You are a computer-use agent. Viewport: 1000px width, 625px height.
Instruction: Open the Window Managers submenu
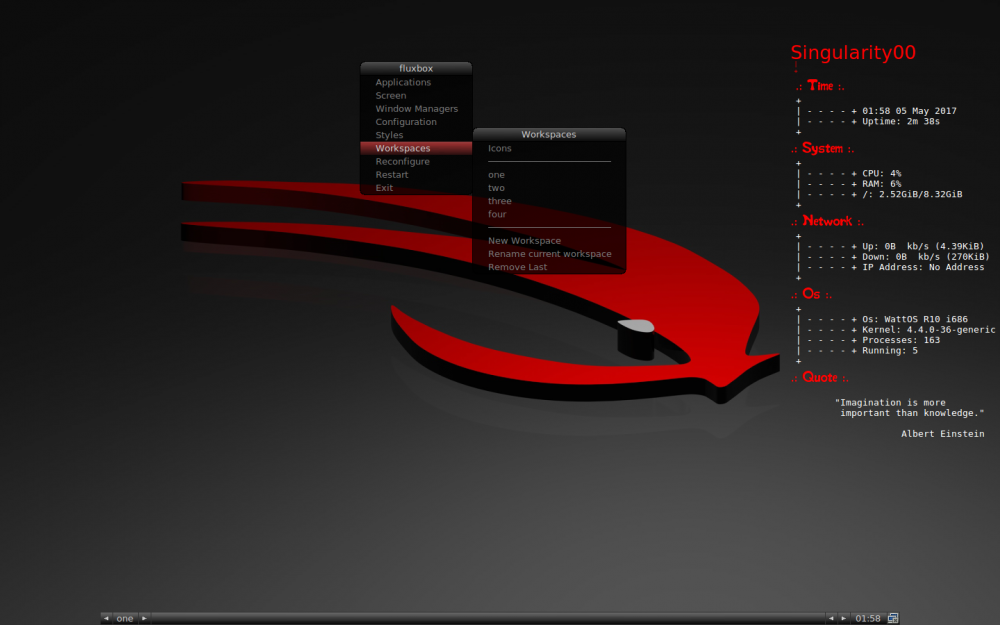click(x=416, y=109)
